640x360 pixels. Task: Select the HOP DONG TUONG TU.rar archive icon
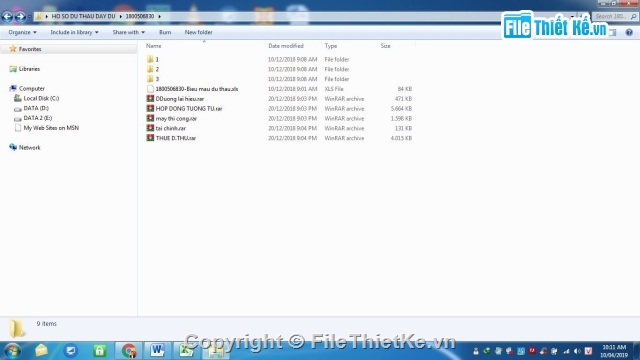(x=150, y=108)
